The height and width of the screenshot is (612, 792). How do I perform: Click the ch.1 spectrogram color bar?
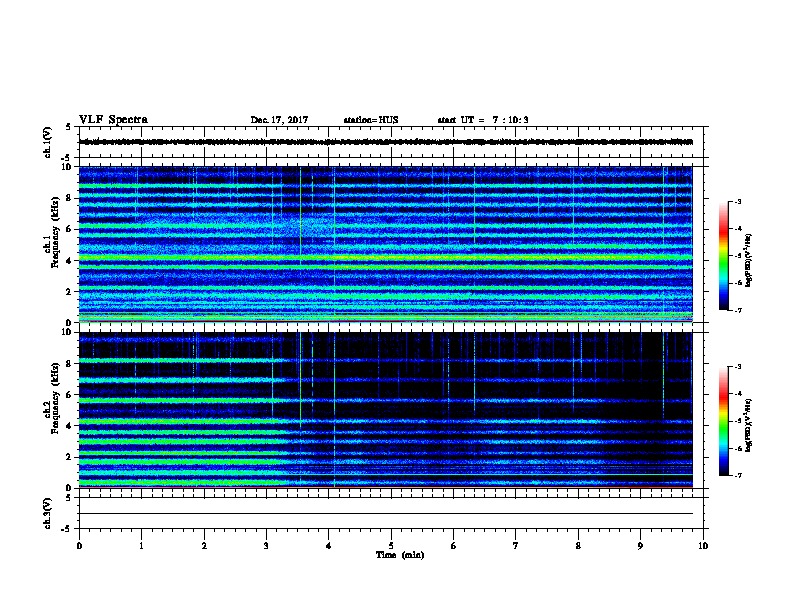click(723, 256)
